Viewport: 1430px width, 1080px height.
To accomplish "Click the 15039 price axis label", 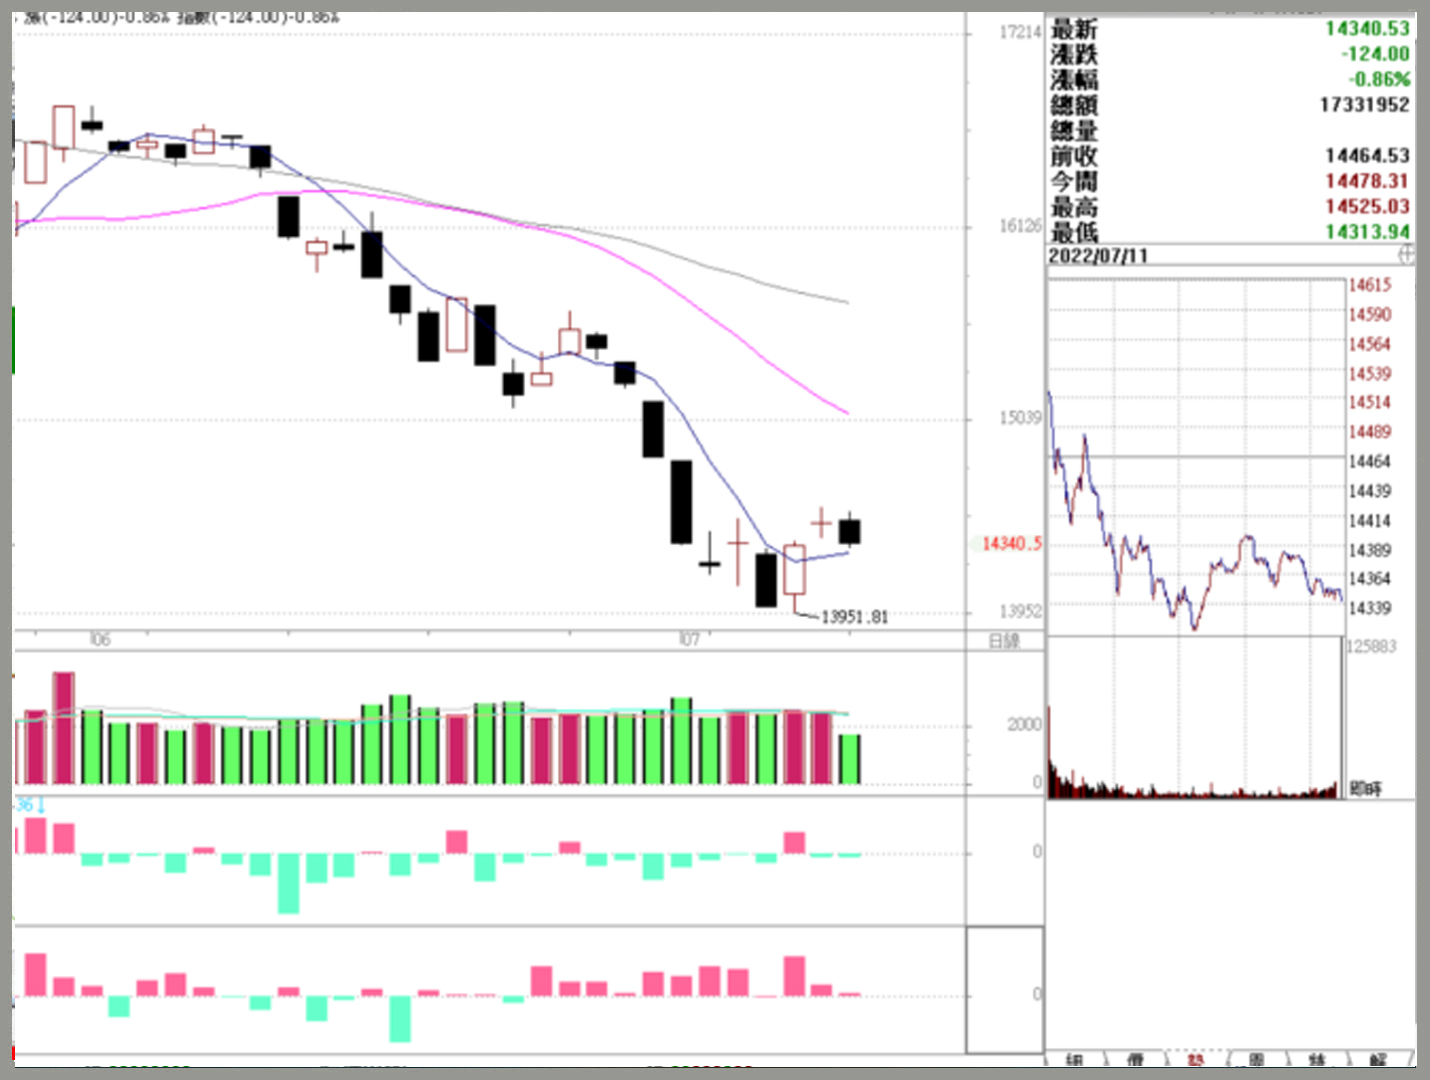I will point(1020,417).
